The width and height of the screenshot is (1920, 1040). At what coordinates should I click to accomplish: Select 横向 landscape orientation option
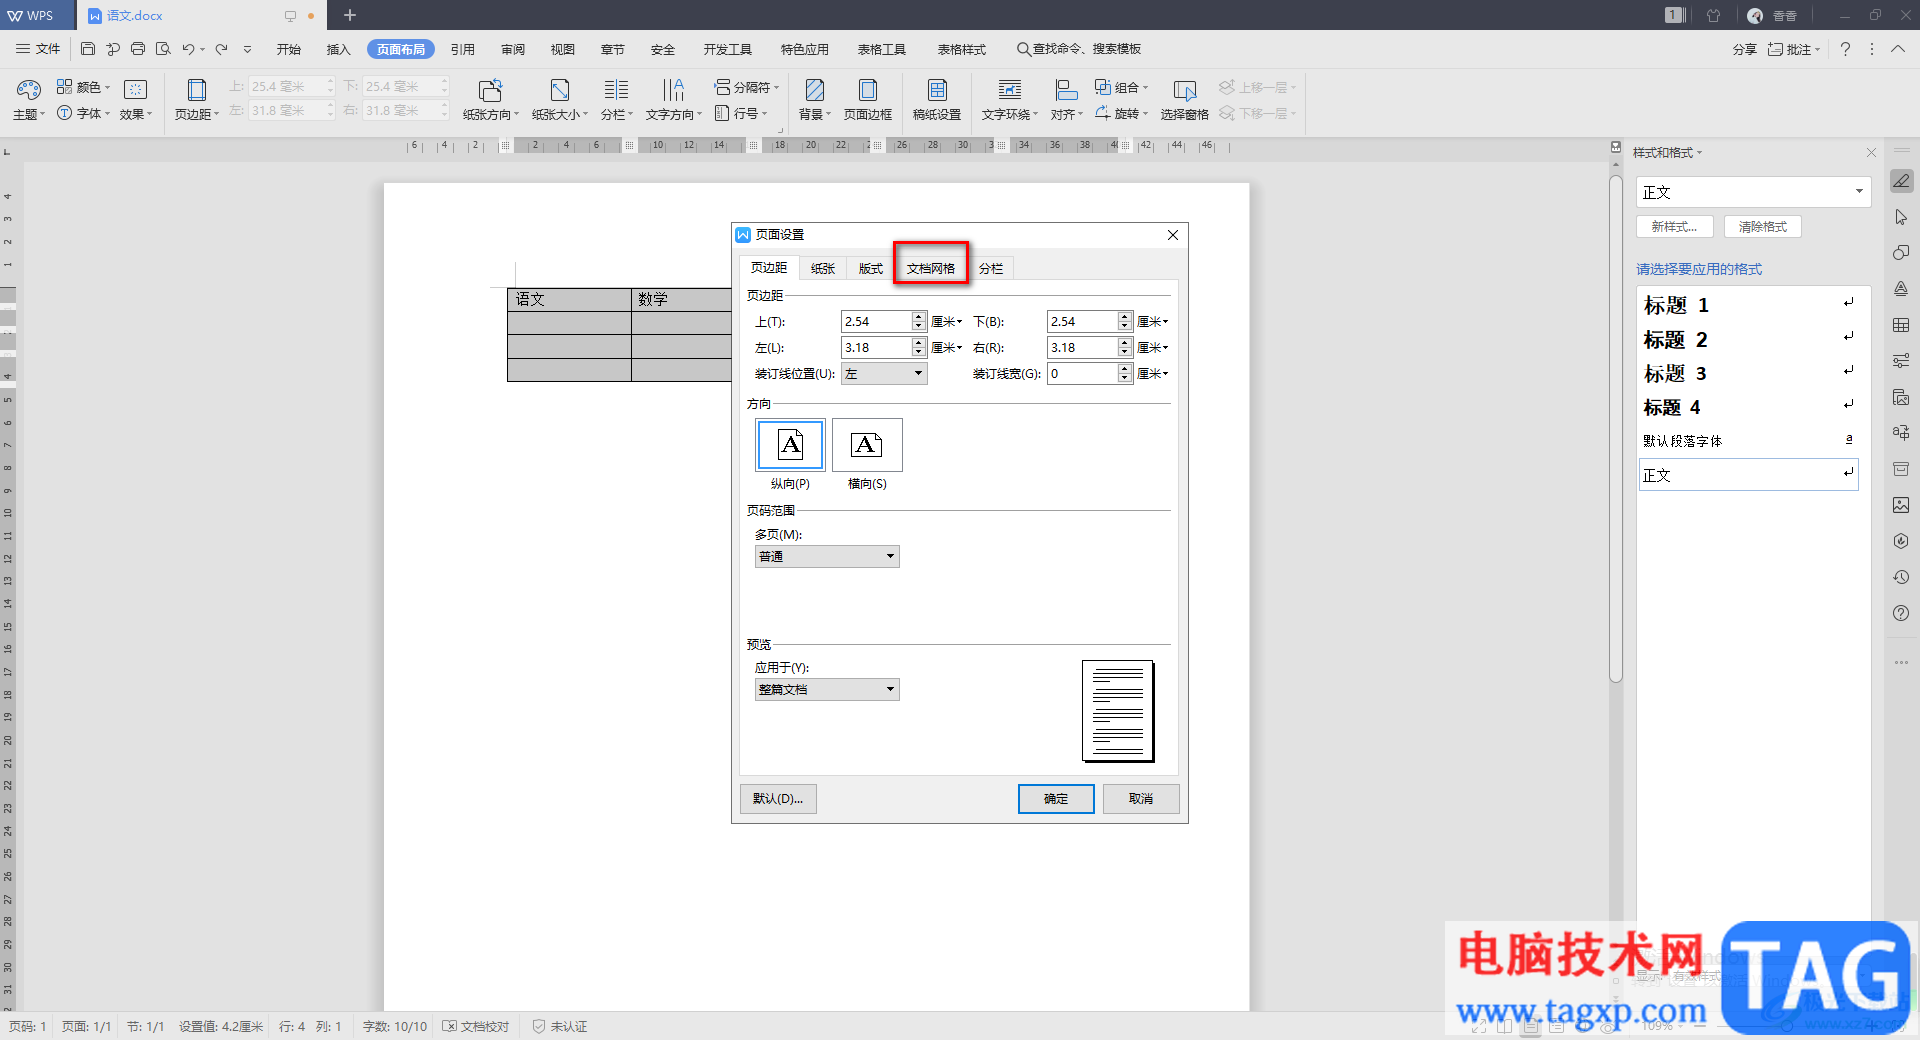(867, 446)
